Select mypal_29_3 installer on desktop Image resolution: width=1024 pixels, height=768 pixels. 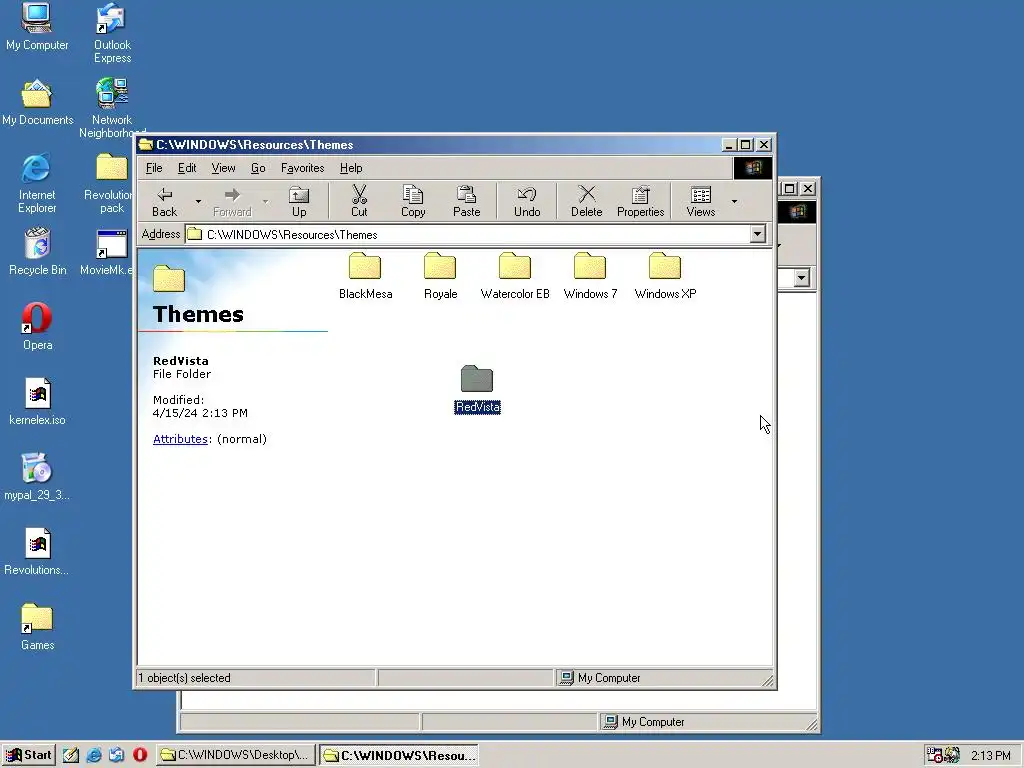click(x=37, y=477)
